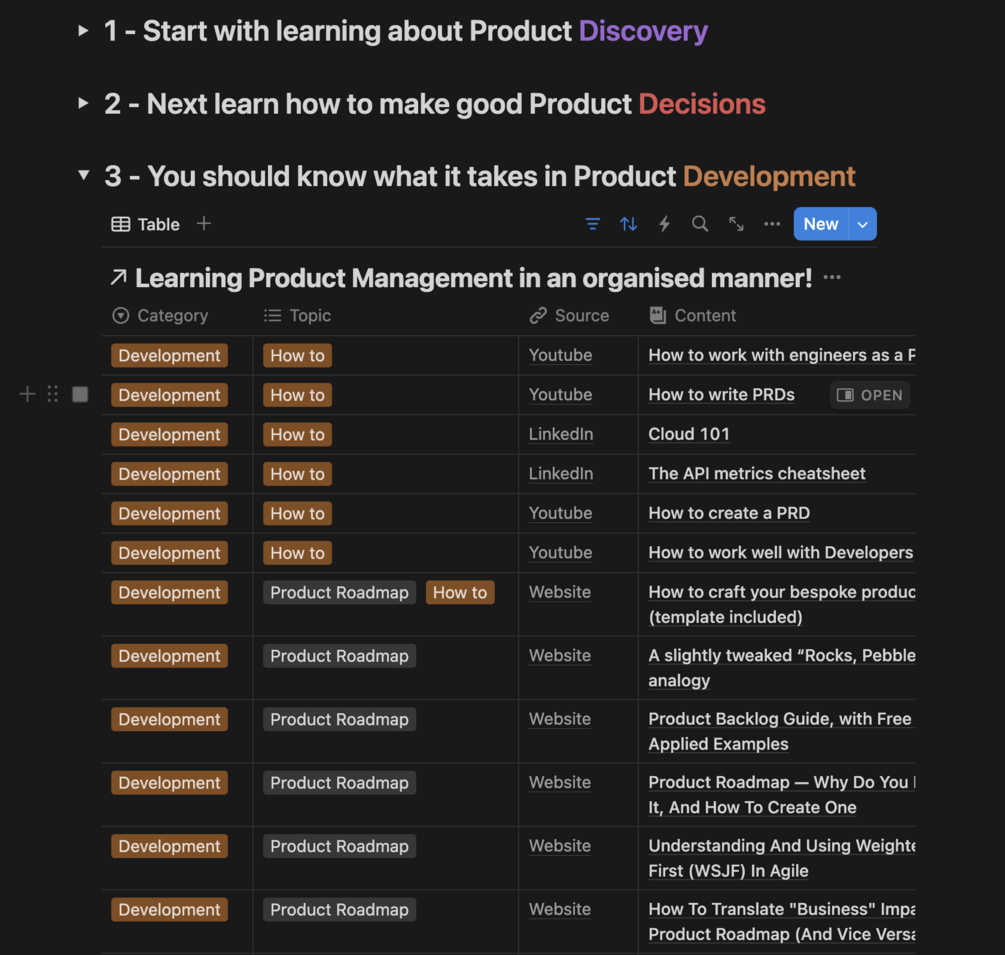Expand the Product Discovery toggle section
The image size is (1005, 955).
tap(84, 31)
